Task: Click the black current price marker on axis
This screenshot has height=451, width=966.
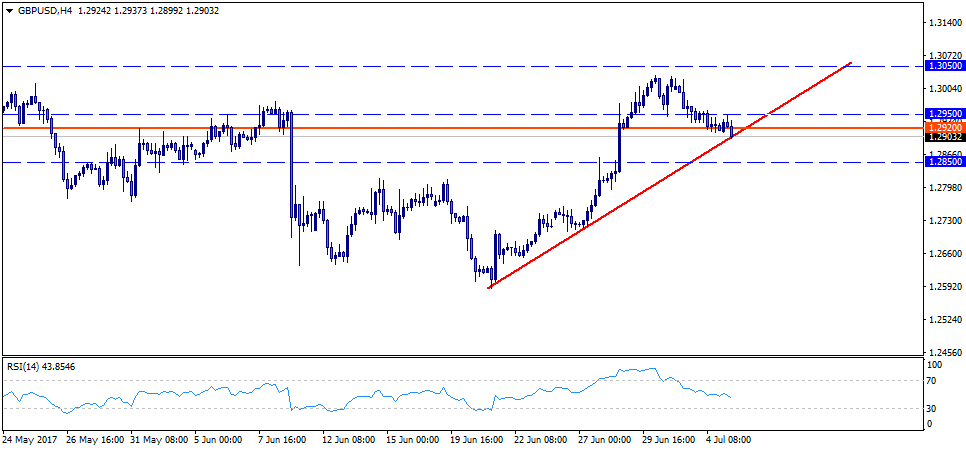Action: [x=944, y=137]
